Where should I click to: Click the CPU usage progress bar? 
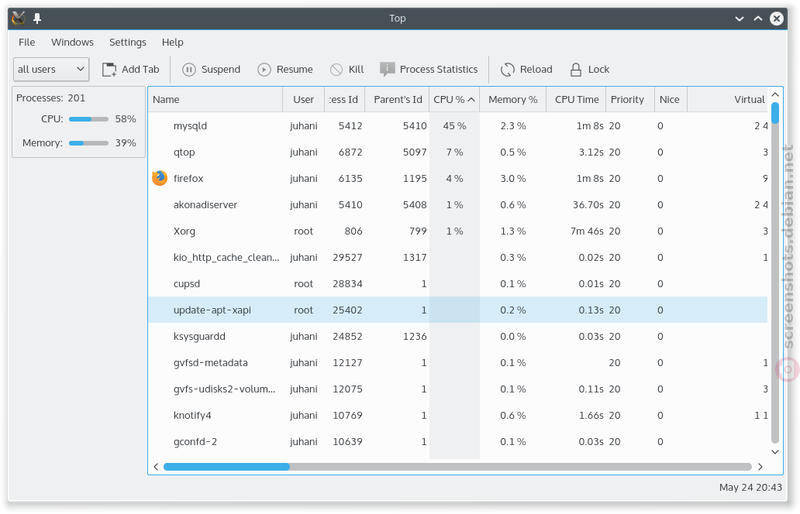pyautogui.click(x=89, y=119)
